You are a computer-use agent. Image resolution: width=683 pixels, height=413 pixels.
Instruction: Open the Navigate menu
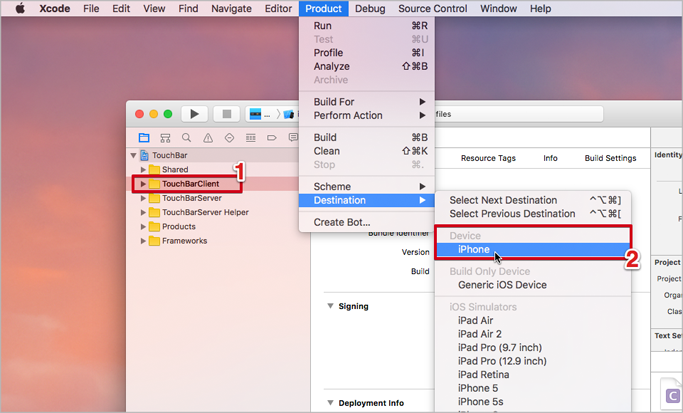(x=231, y=8)
